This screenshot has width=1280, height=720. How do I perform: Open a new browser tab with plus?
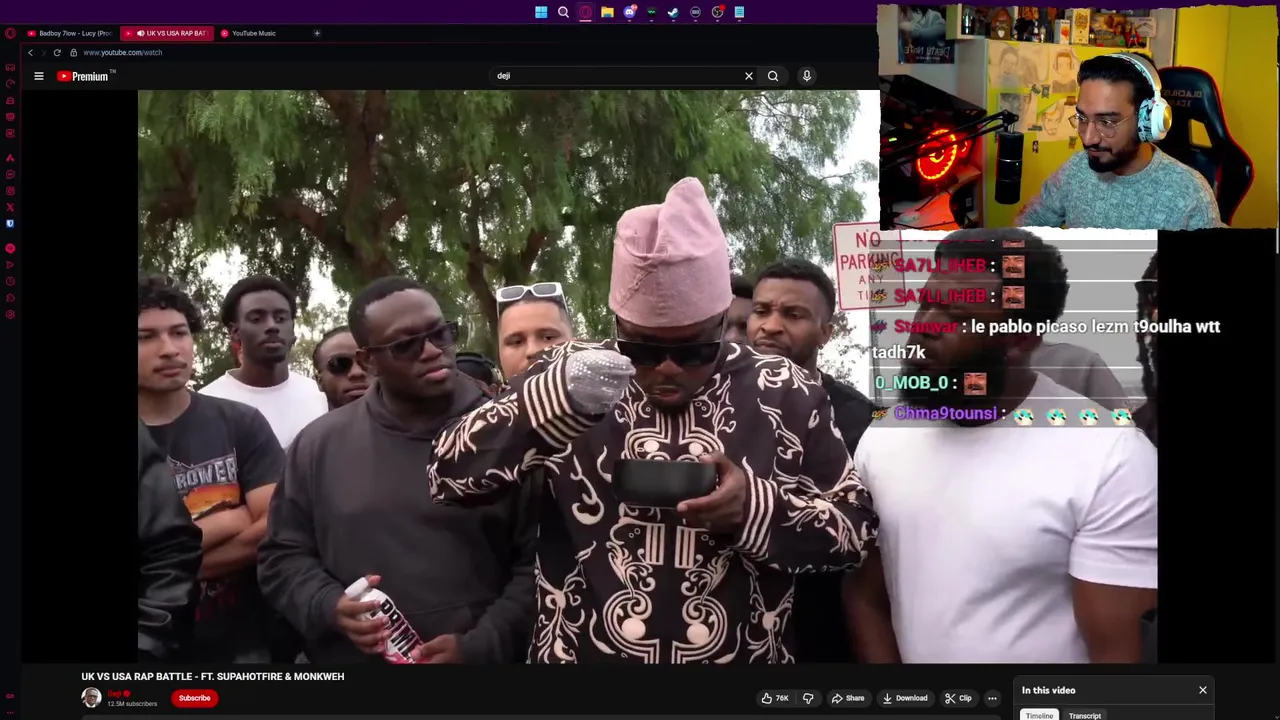[317, 33]
